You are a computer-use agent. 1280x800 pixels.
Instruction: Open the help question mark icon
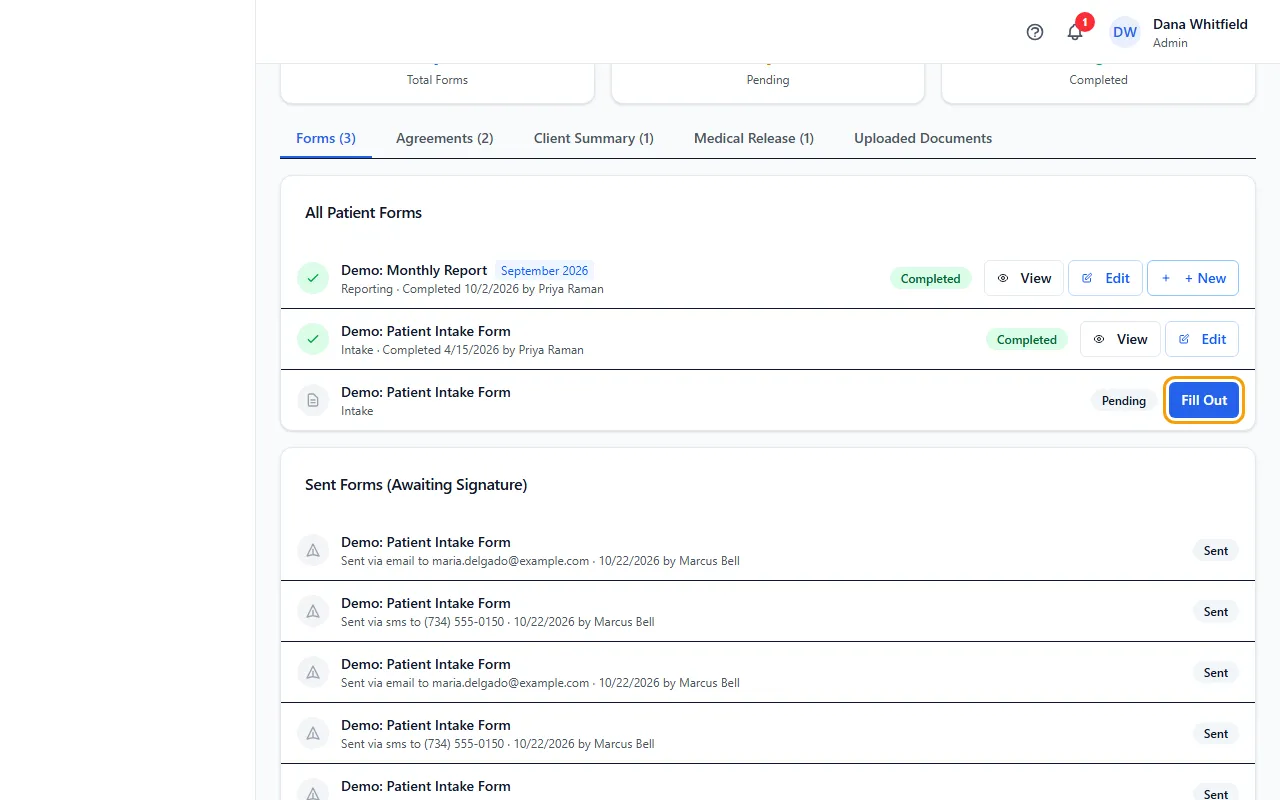(1035, 32)
